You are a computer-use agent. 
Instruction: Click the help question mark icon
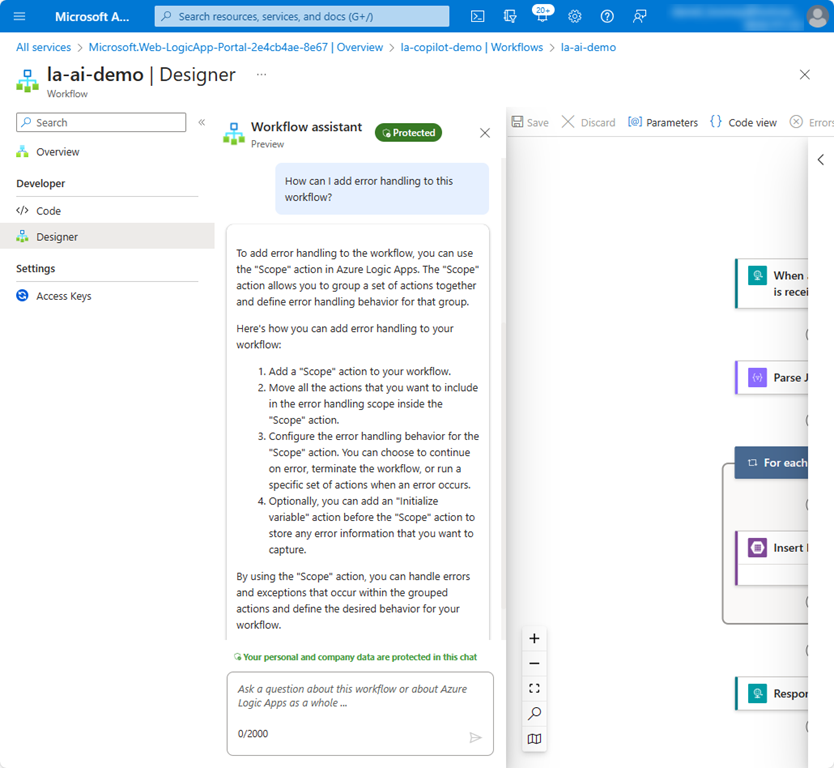coord(607,16)
